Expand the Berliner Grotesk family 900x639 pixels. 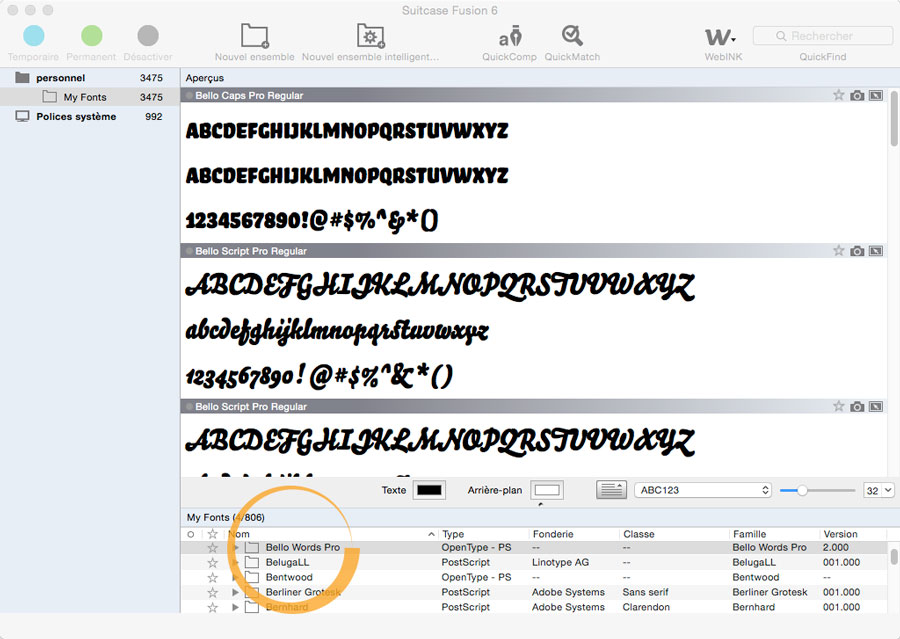(x=235, y=592)
